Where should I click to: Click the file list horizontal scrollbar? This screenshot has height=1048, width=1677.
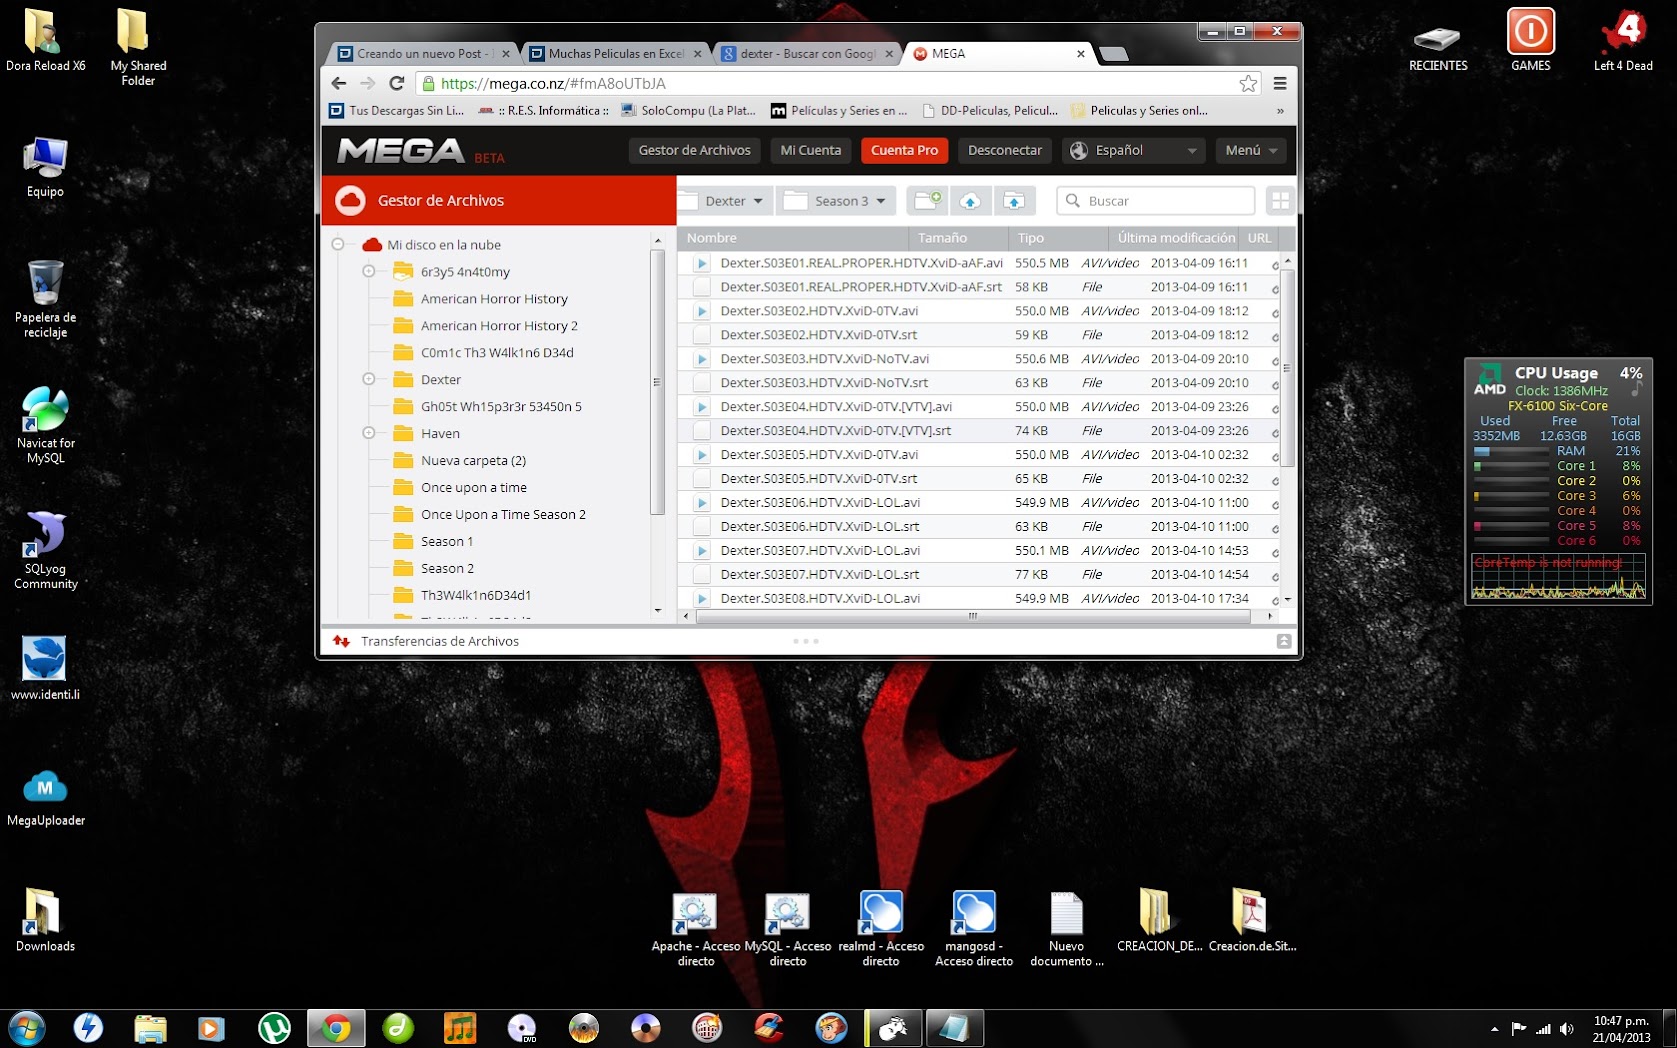click(973, 616)
